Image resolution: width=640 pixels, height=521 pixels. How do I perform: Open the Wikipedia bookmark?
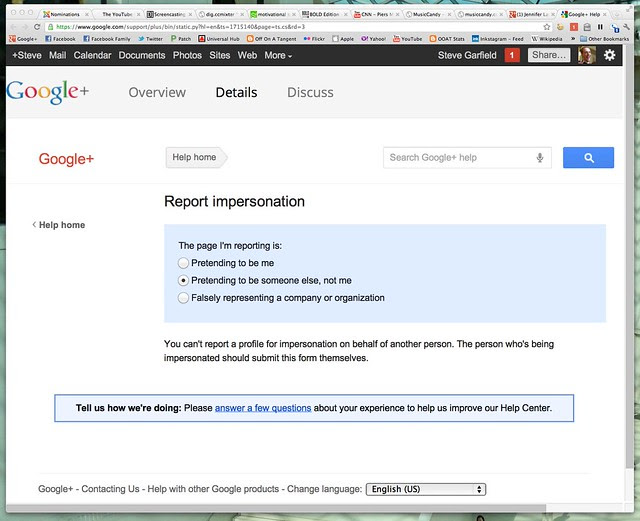point(547,39)
